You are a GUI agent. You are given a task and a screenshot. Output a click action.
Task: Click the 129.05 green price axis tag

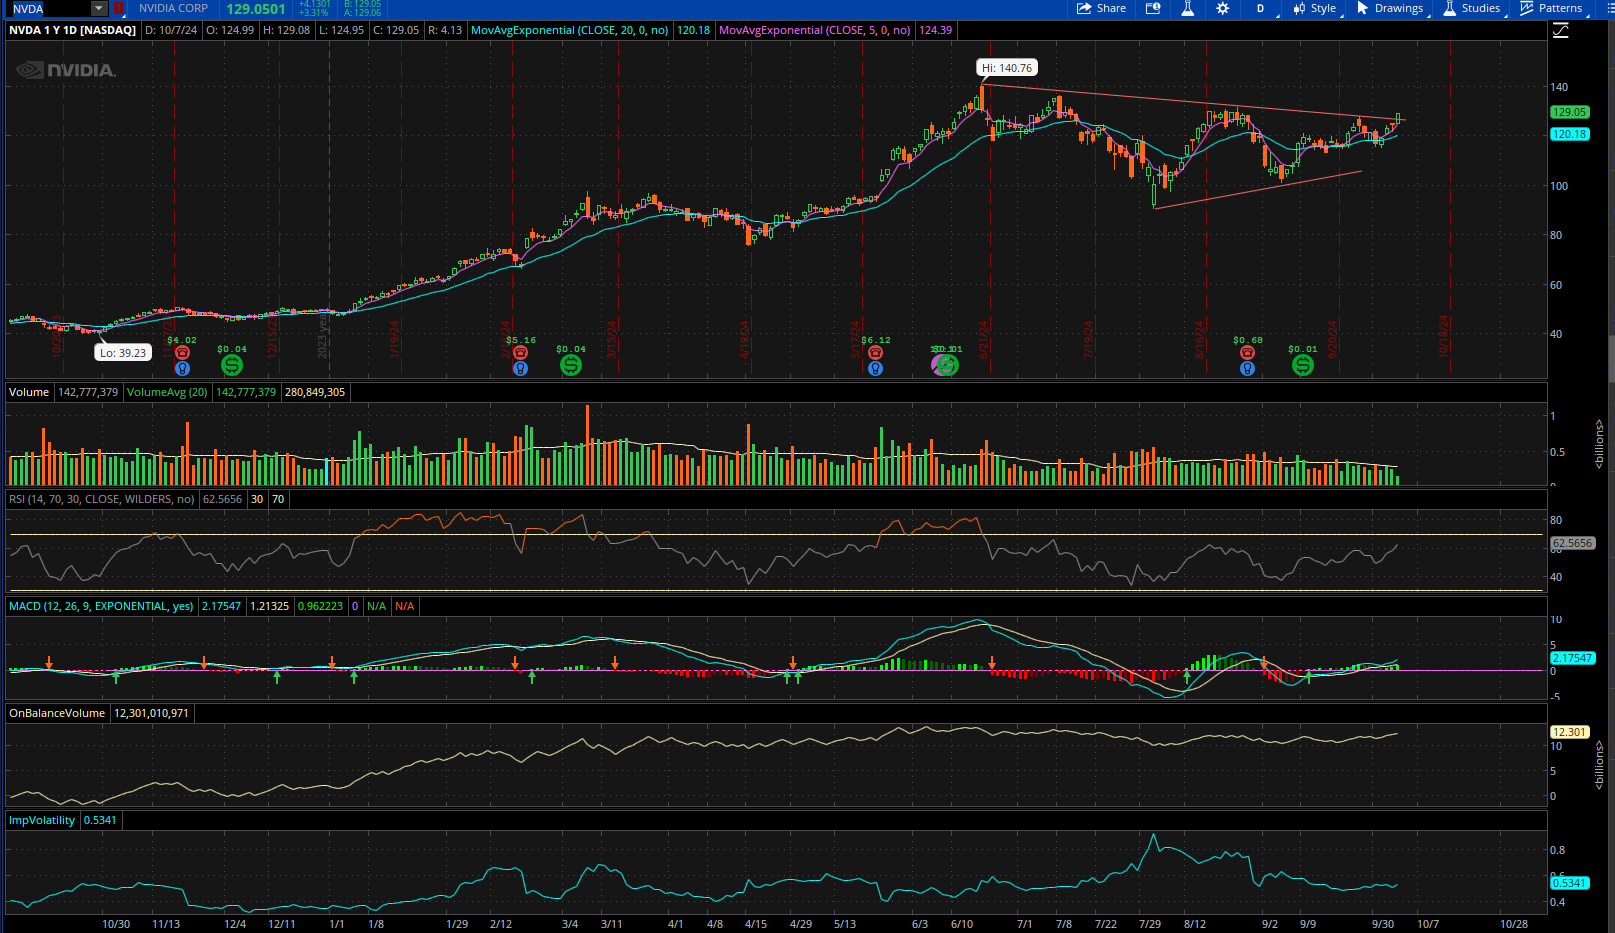tap(1569, 113)
